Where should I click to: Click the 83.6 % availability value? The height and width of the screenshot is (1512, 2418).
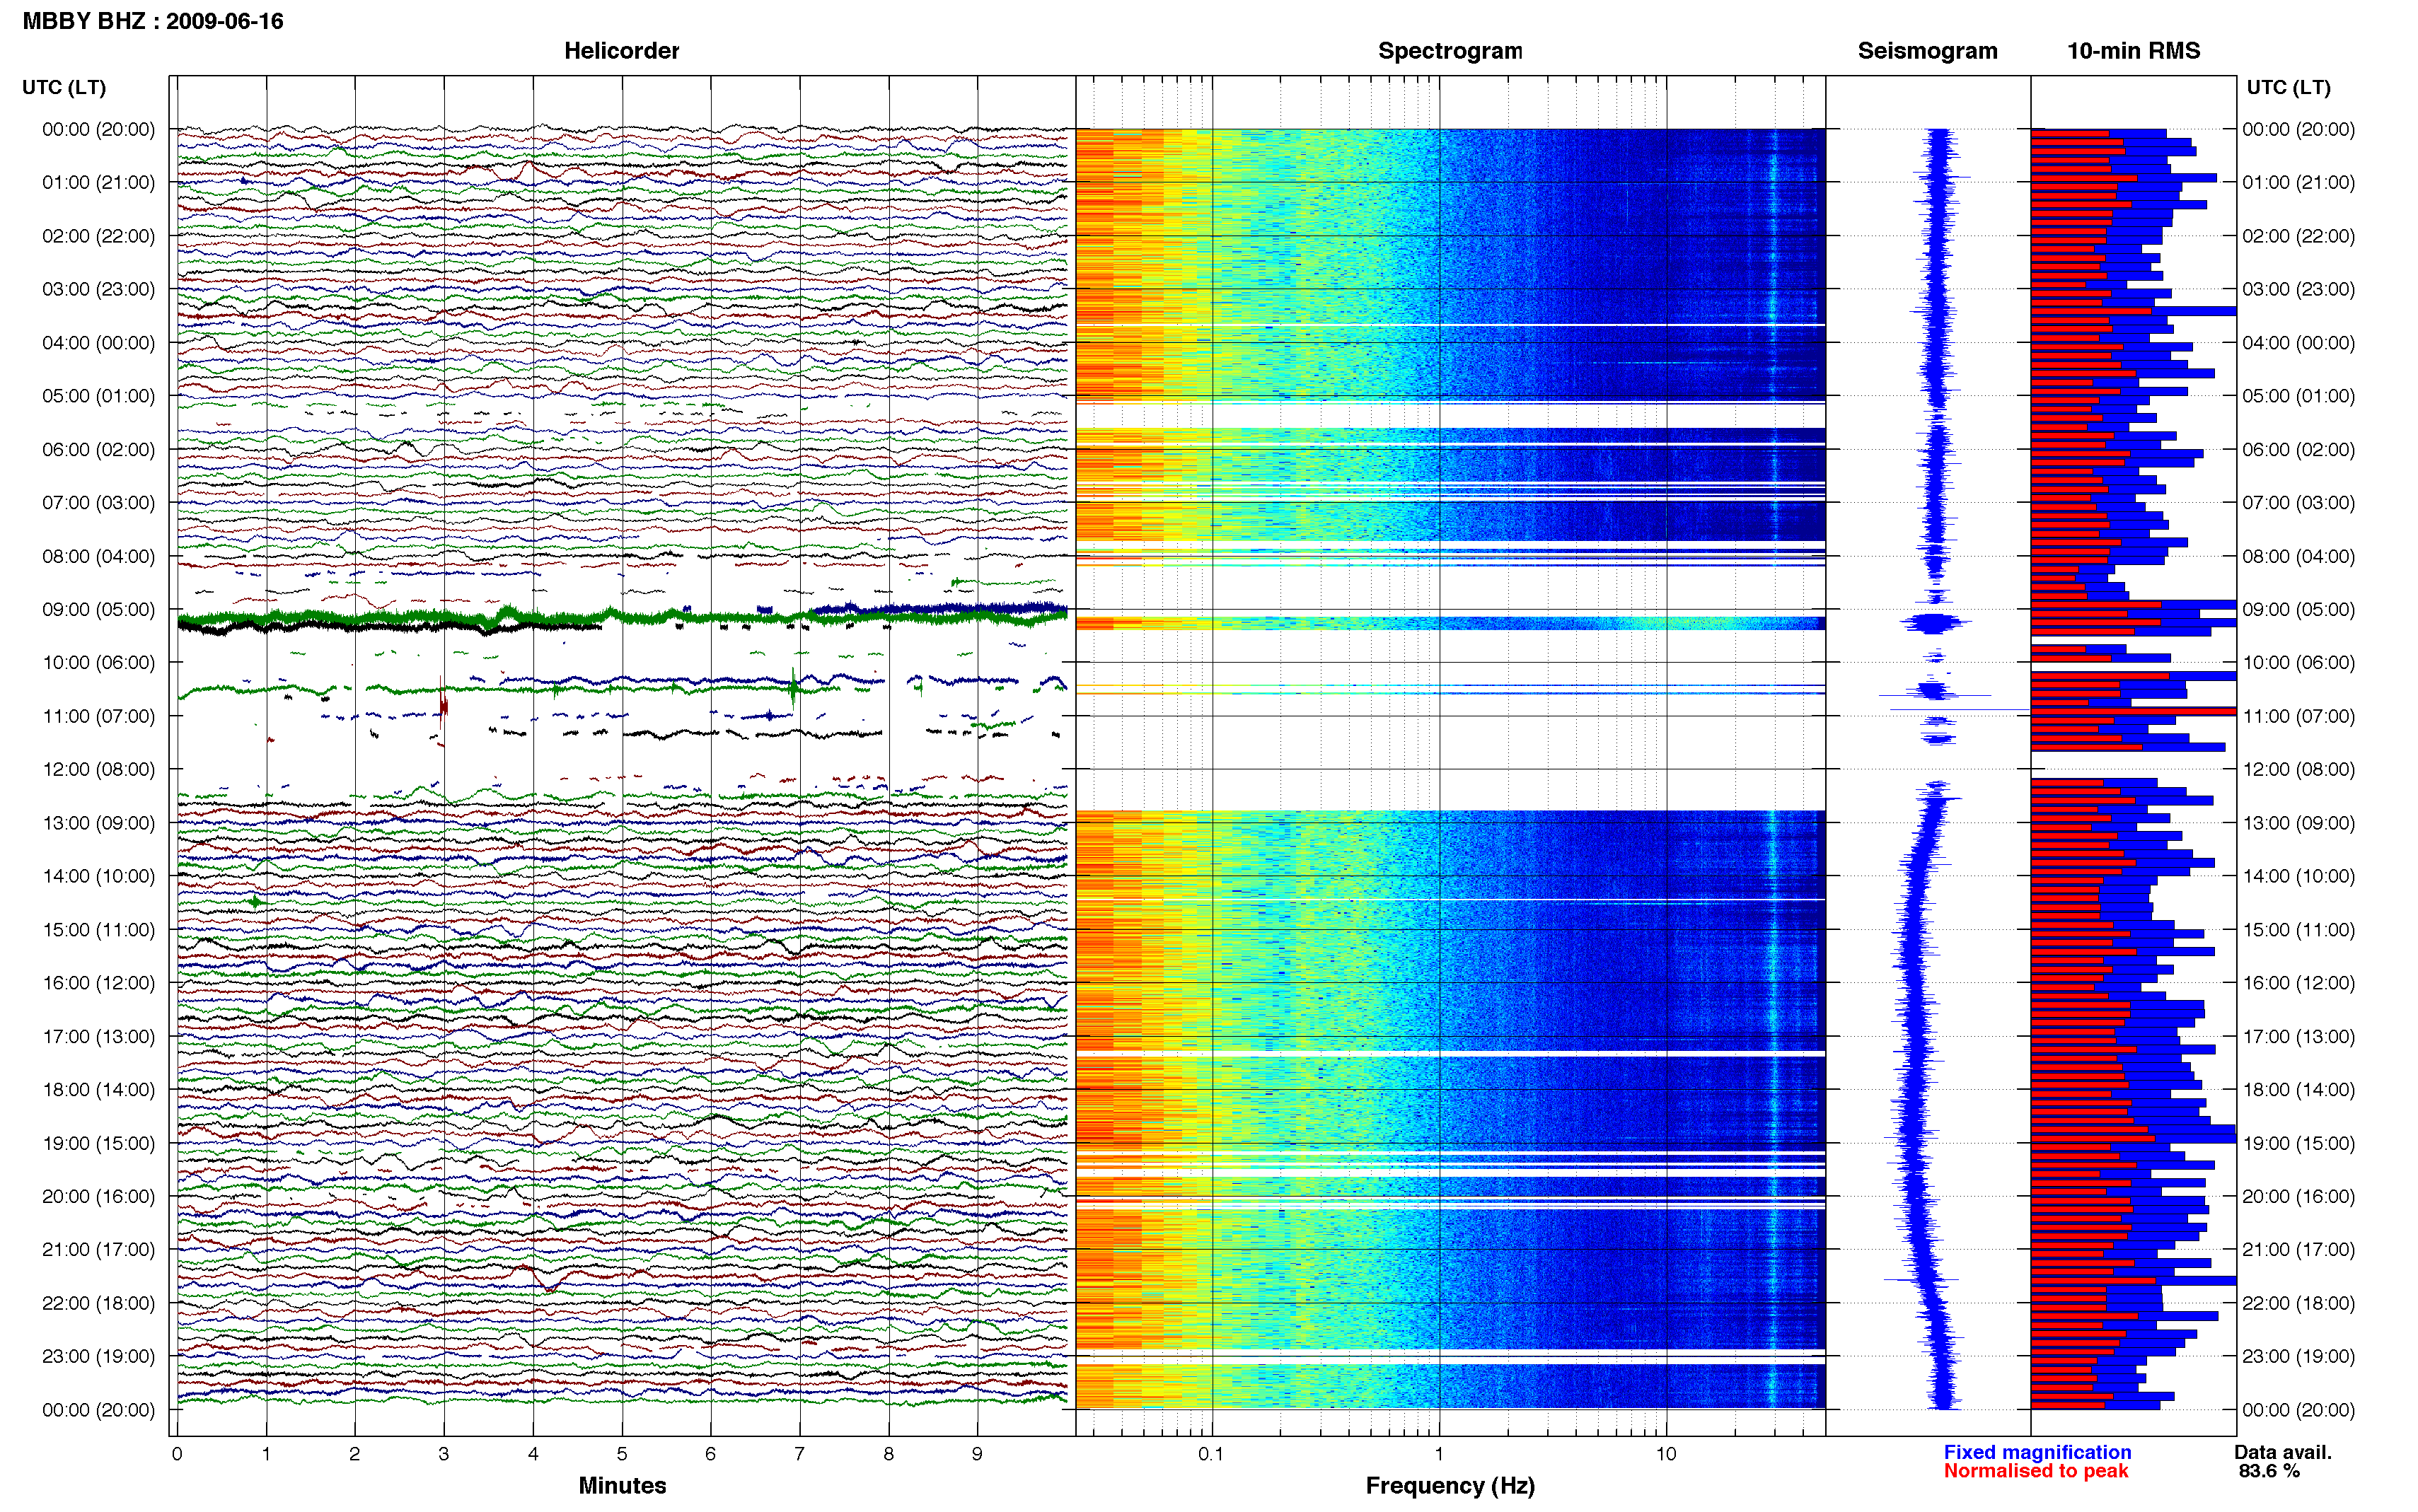(2269, 1471)
